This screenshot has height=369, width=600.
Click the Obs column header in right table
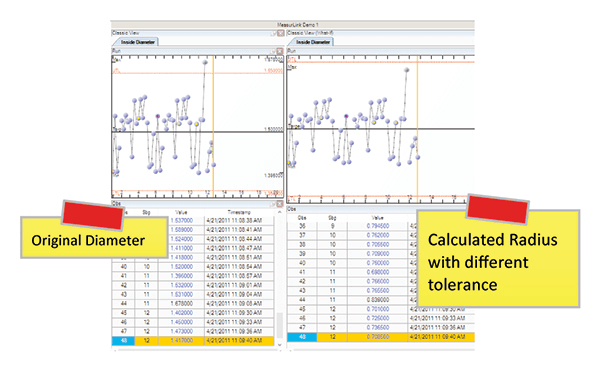tap(302, 217)
